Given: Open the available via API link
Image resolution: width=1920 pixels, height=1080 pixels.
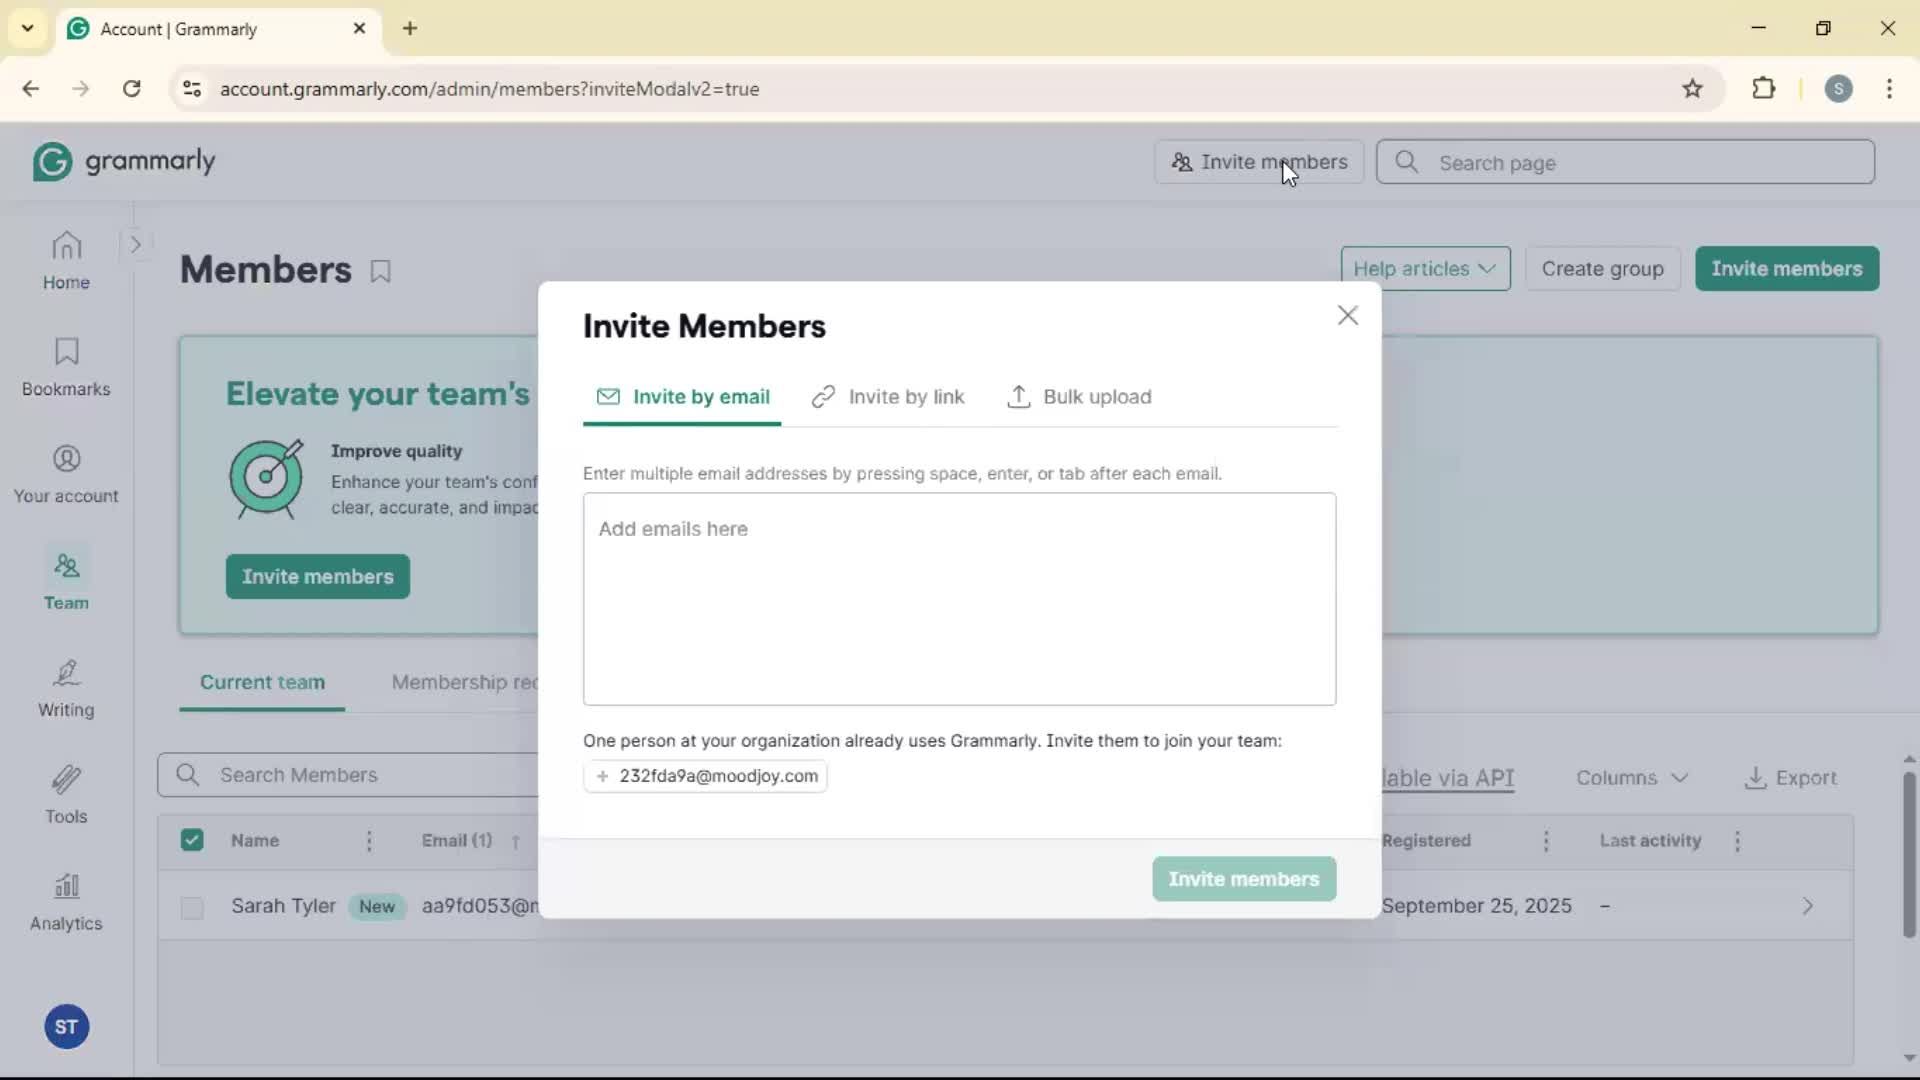Looking at the screenshot, I should (x=1448, y=778).
